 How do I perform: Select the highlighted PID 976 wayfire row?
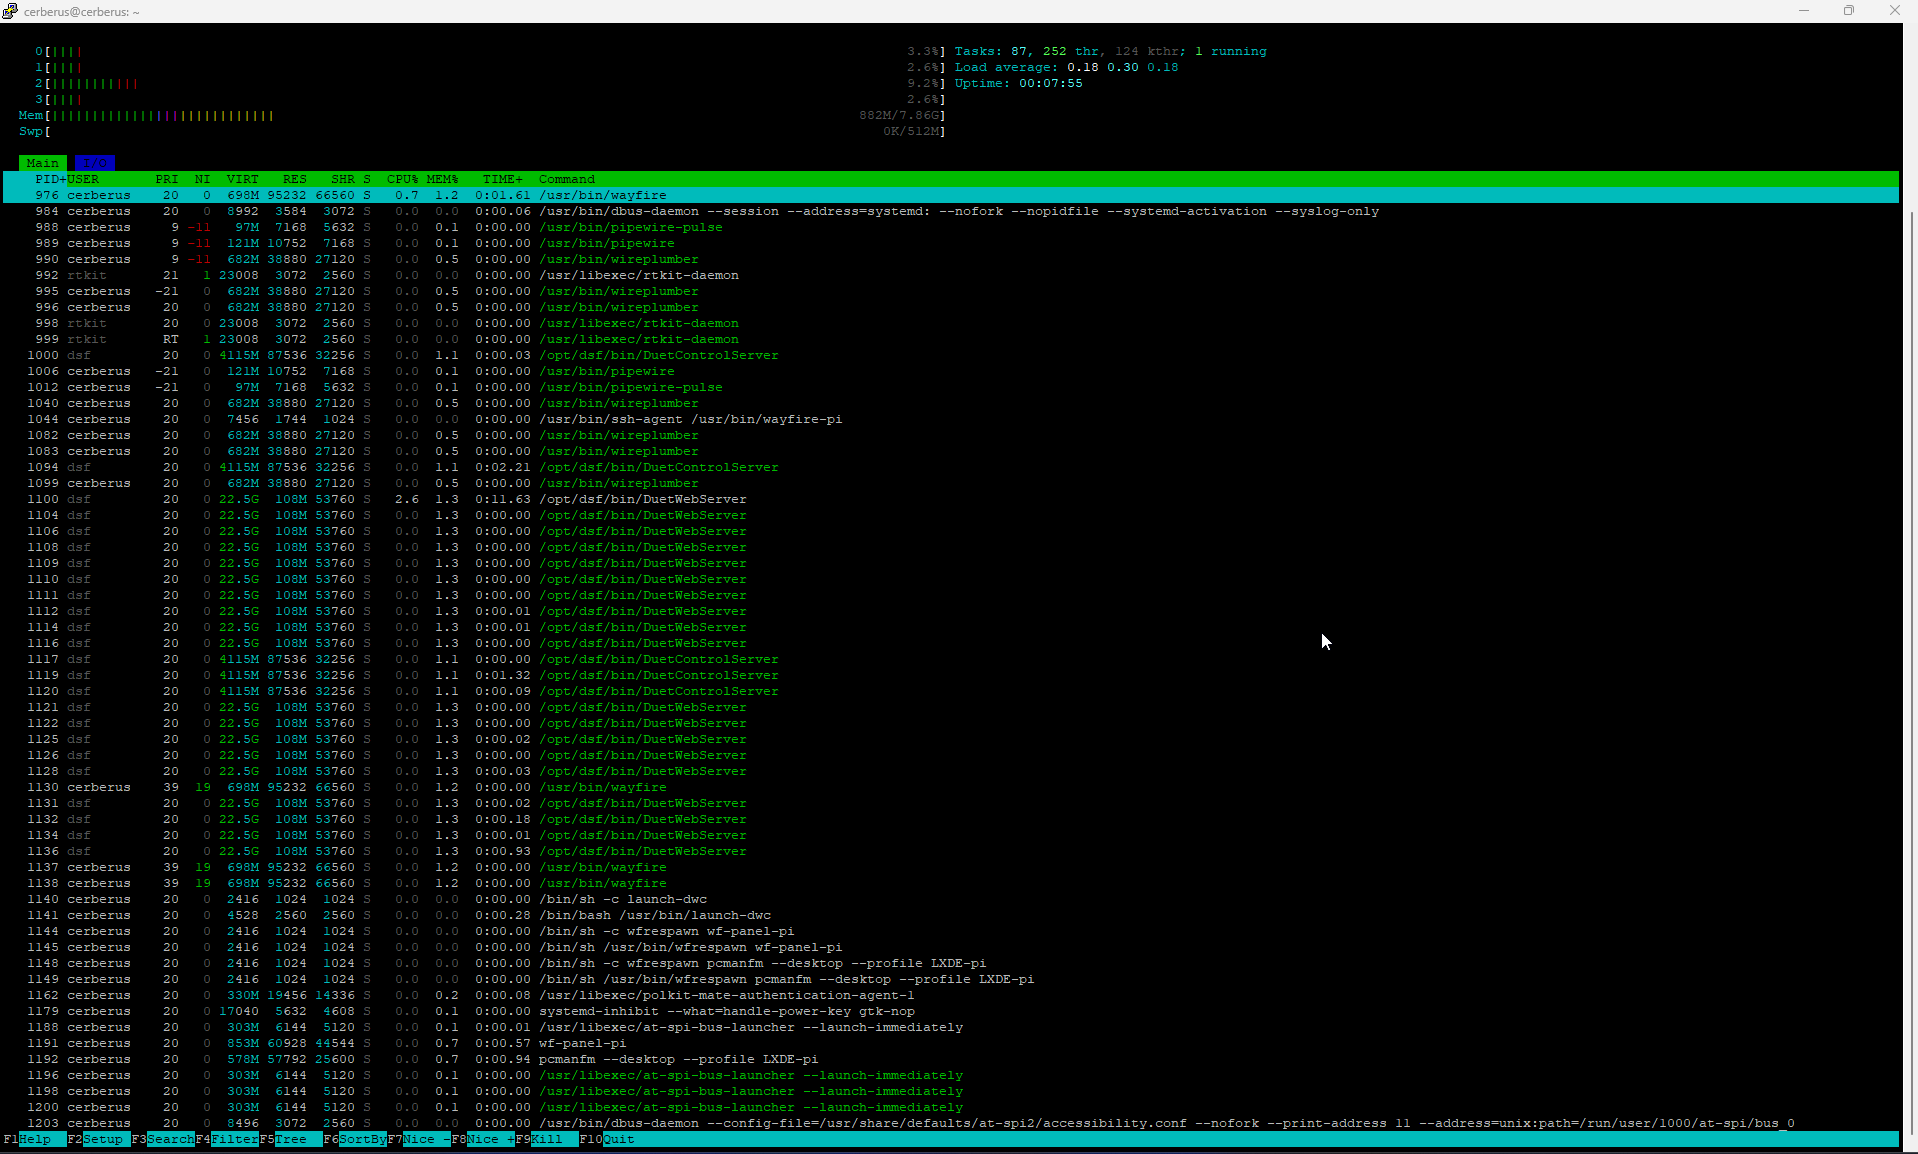[x=950, y=195]
